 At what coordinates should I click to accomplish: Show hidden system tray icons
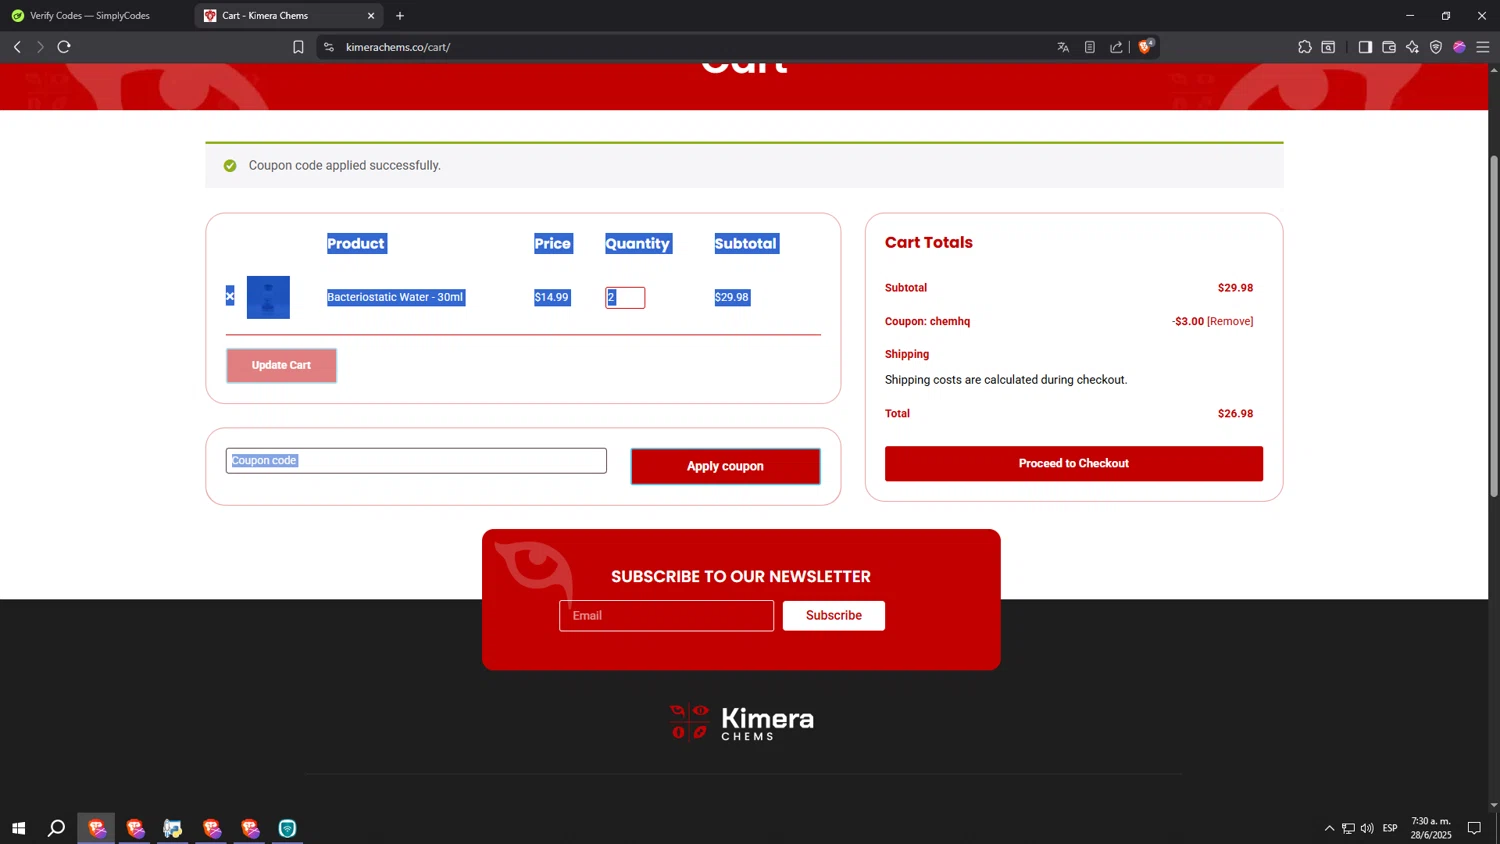pos(1329,828)
